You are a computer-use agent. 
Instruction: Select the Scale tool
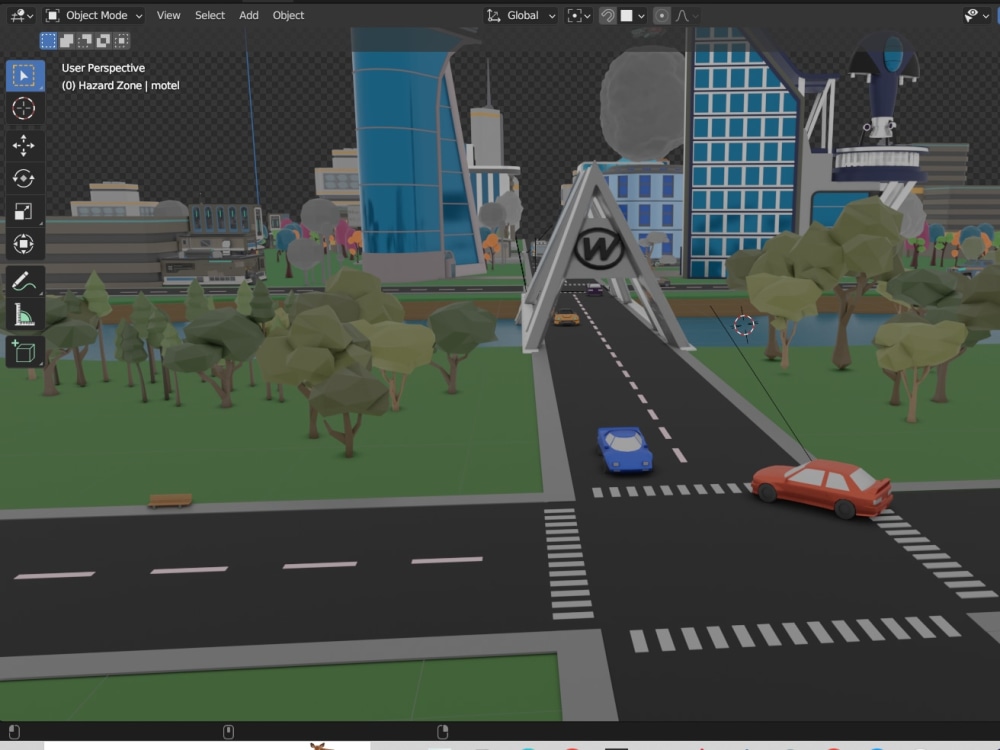tap(24, 211)
